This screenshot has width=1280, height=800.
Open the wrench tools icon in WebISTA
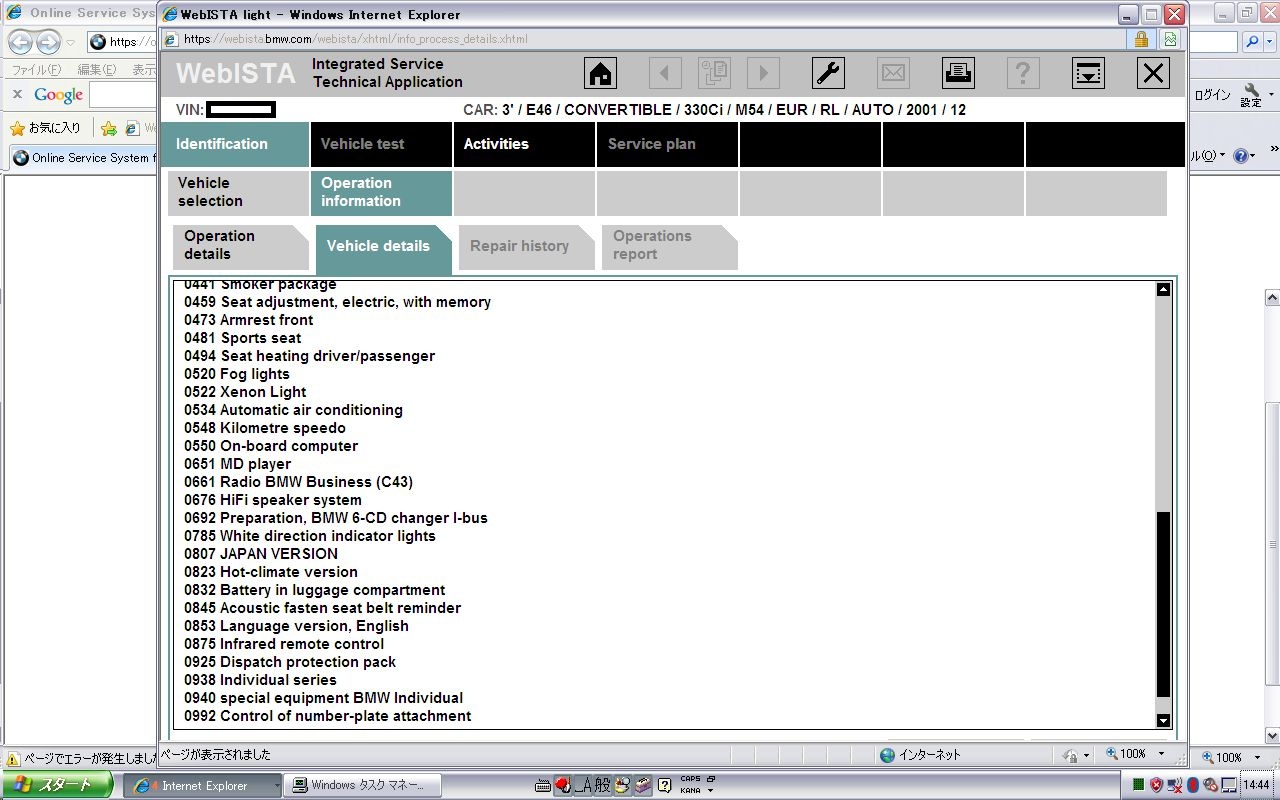coord(828,73)
